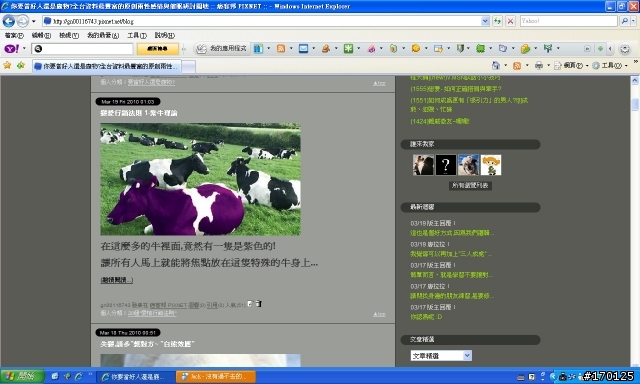Click the address bar URL field
The image size is (640, 384).
tap(261, 21)
